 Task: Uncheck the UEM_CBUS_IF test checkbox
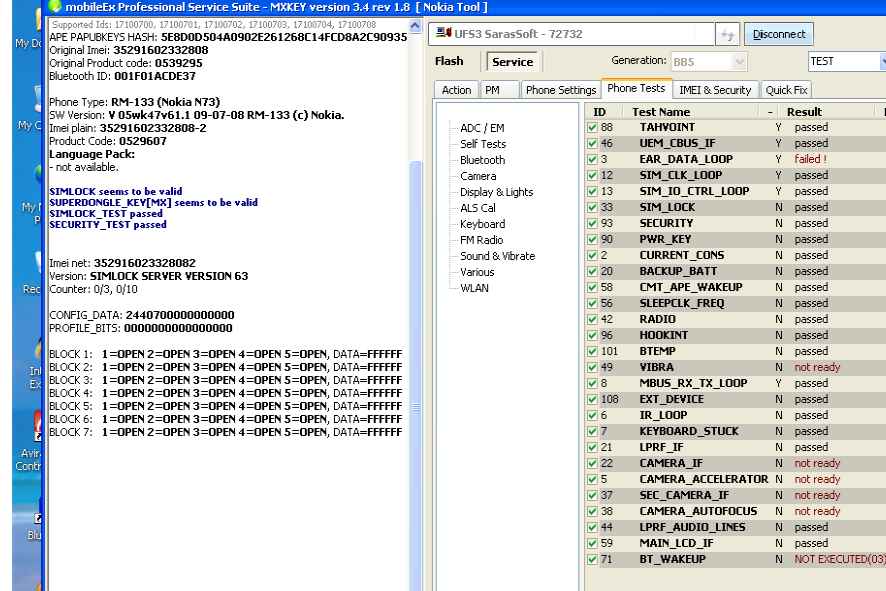[x=592, y=144]
